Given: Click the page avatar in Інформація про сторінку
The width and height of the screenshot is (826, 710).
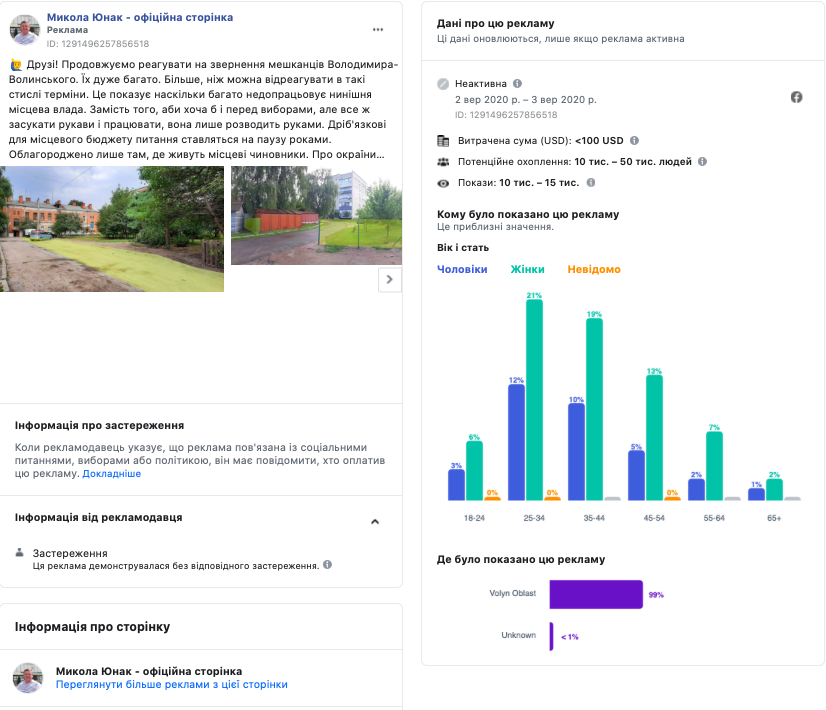Looking at the screenshot, I should (x=28, y=678).
